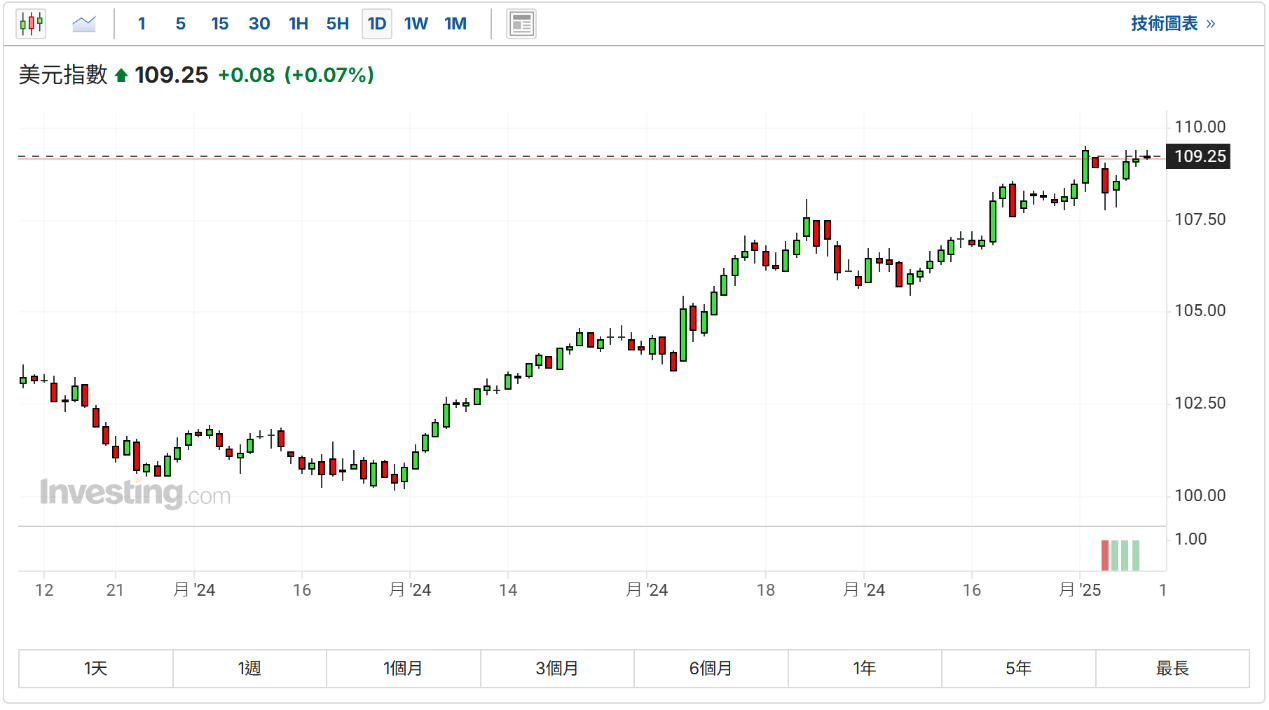Set interval to 15 minutes

(x=220, y=23)
